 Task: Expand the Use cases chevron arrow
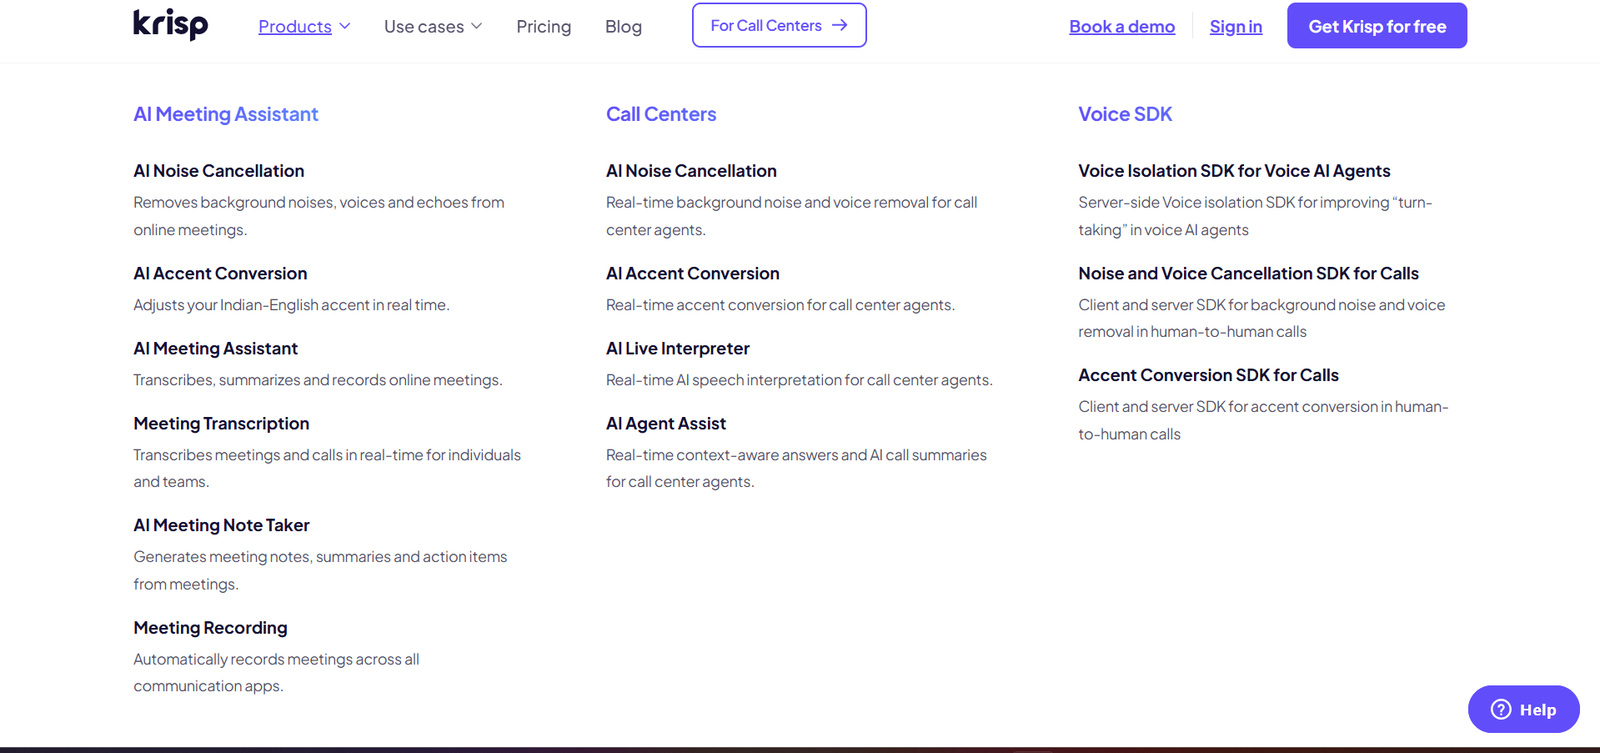tap(477, 26)
